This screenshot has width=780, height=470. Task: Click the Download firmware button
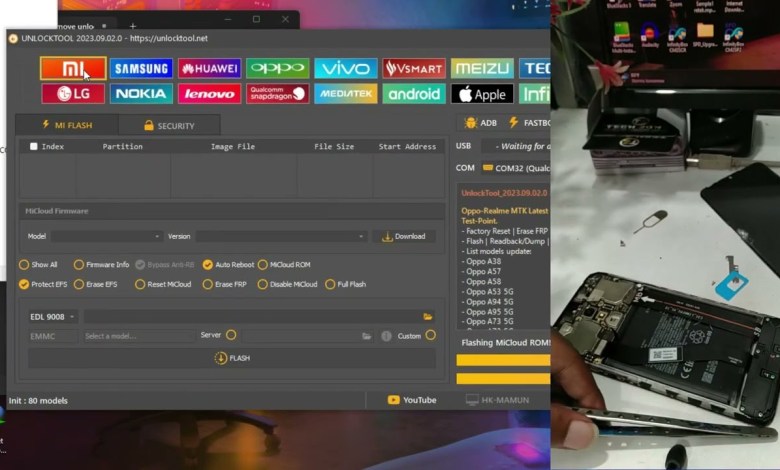click(x=403, y=236)
